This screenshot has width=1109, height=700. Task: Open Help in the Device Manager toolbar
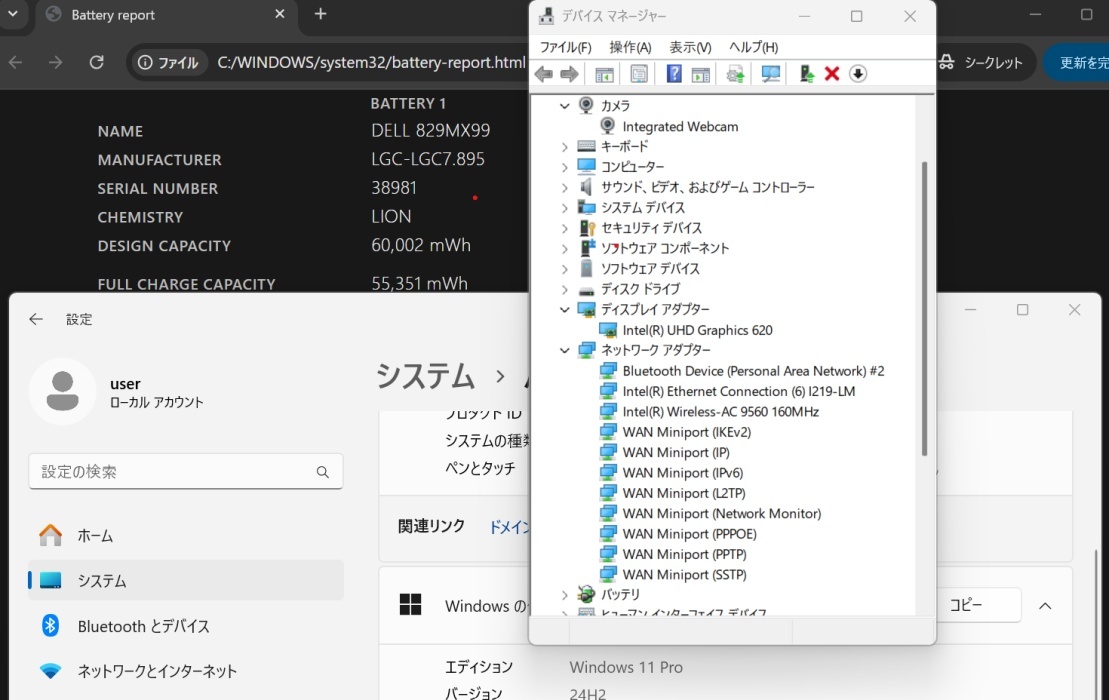coord(672,73)
